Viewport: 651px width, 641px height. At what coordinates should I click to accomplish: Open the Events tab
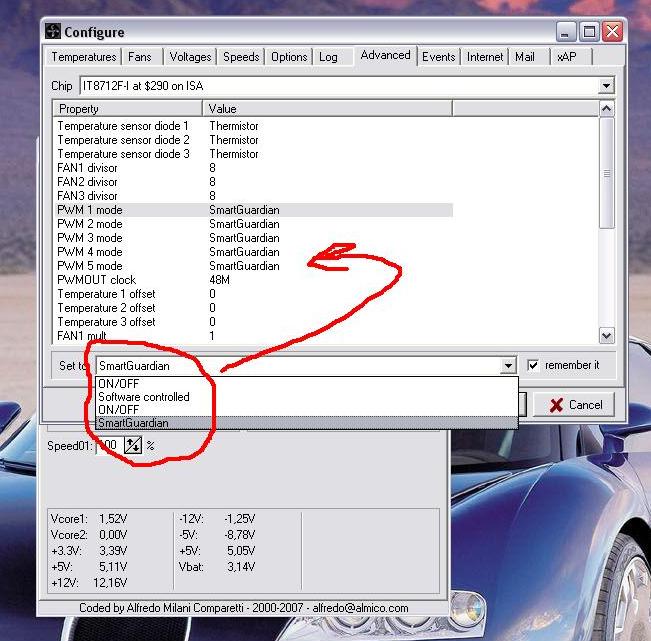tap(438, 56)
